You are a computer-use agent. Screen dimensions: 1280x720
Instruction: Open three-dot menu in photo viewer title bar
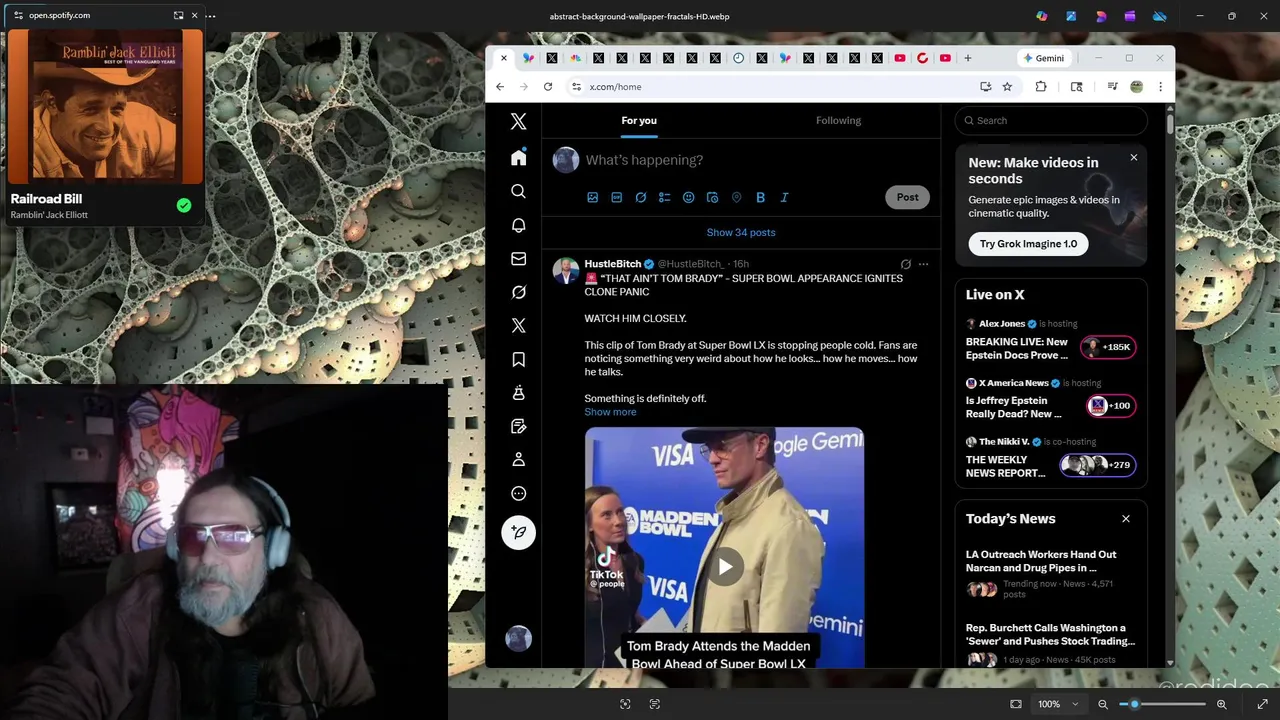210,15
